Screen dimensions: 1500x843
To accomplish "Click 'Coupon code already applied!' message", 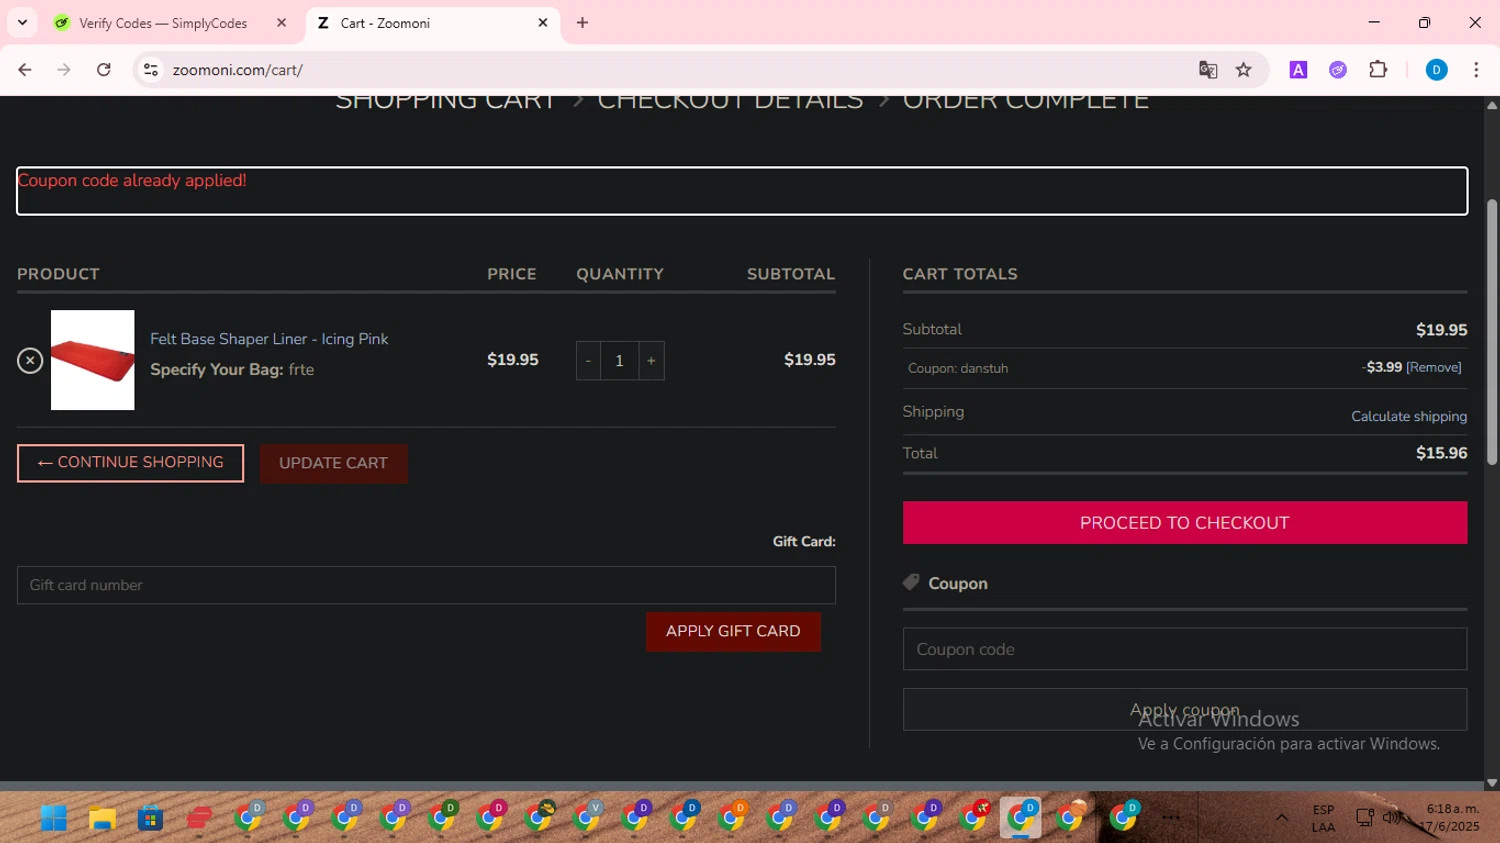I will coord(132,181).
